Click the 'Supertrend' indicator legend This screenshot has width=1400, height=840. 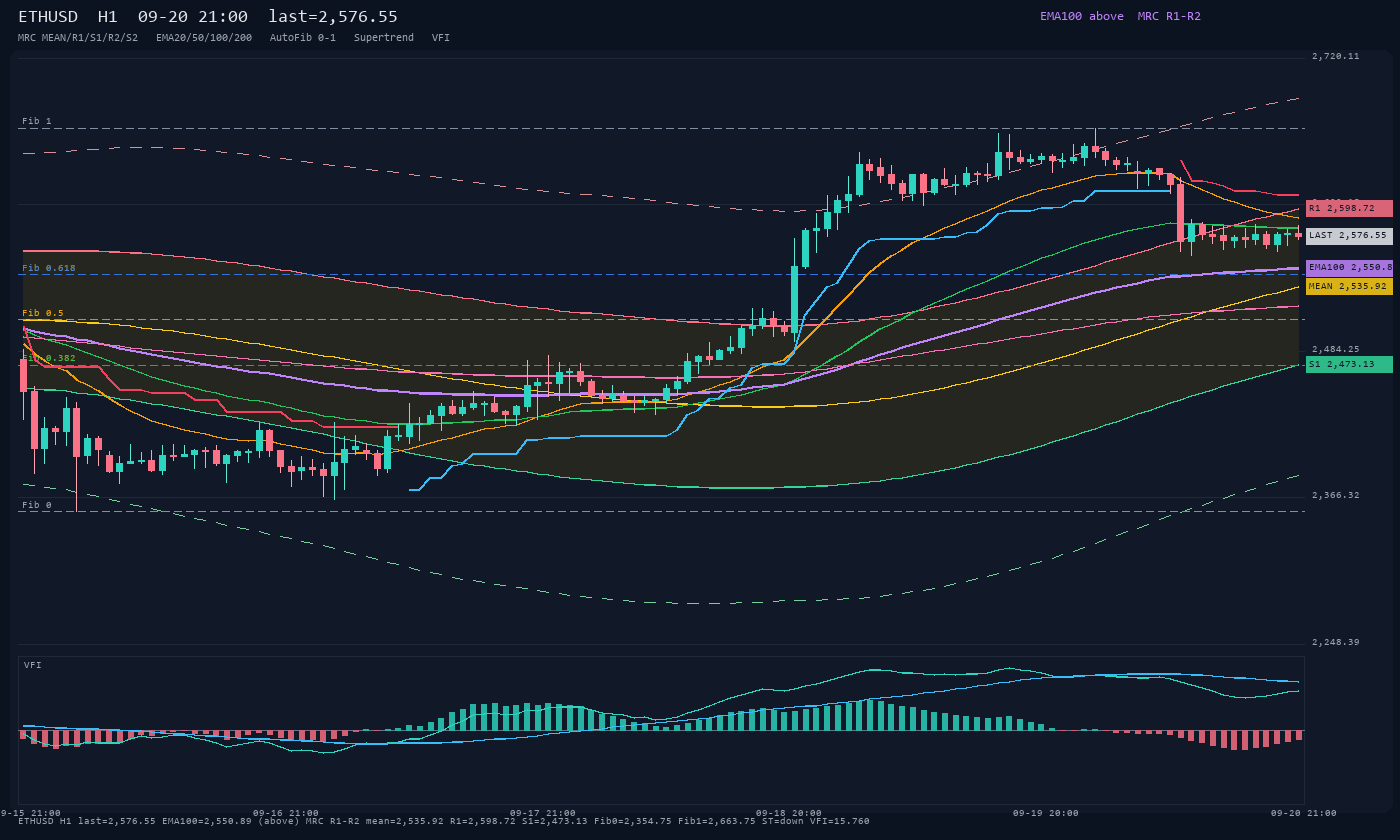(x=384, y=37)
